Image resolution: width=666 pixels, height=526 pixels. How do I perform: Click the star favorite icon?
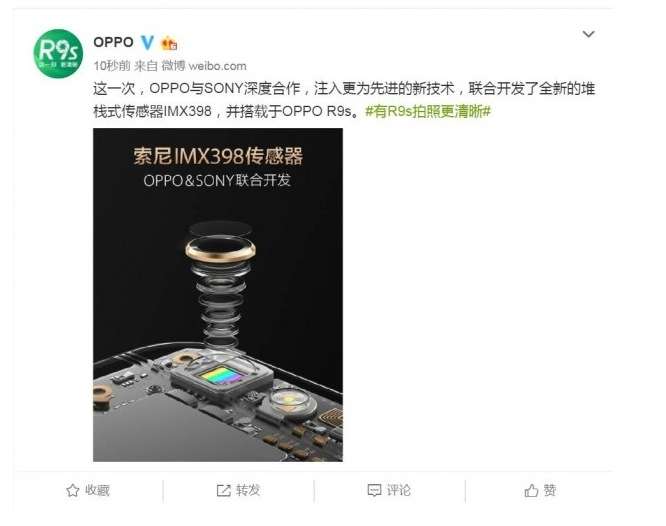point(73,491)
